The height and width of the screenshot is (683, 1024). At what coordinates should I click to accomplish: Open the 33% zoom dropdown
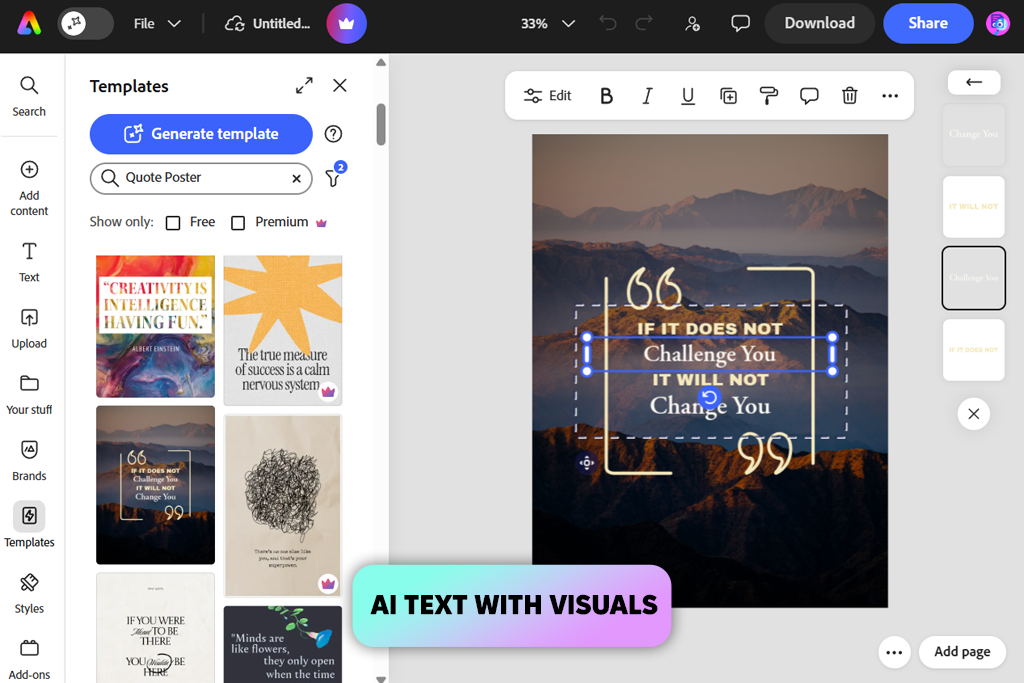[547, 24]
